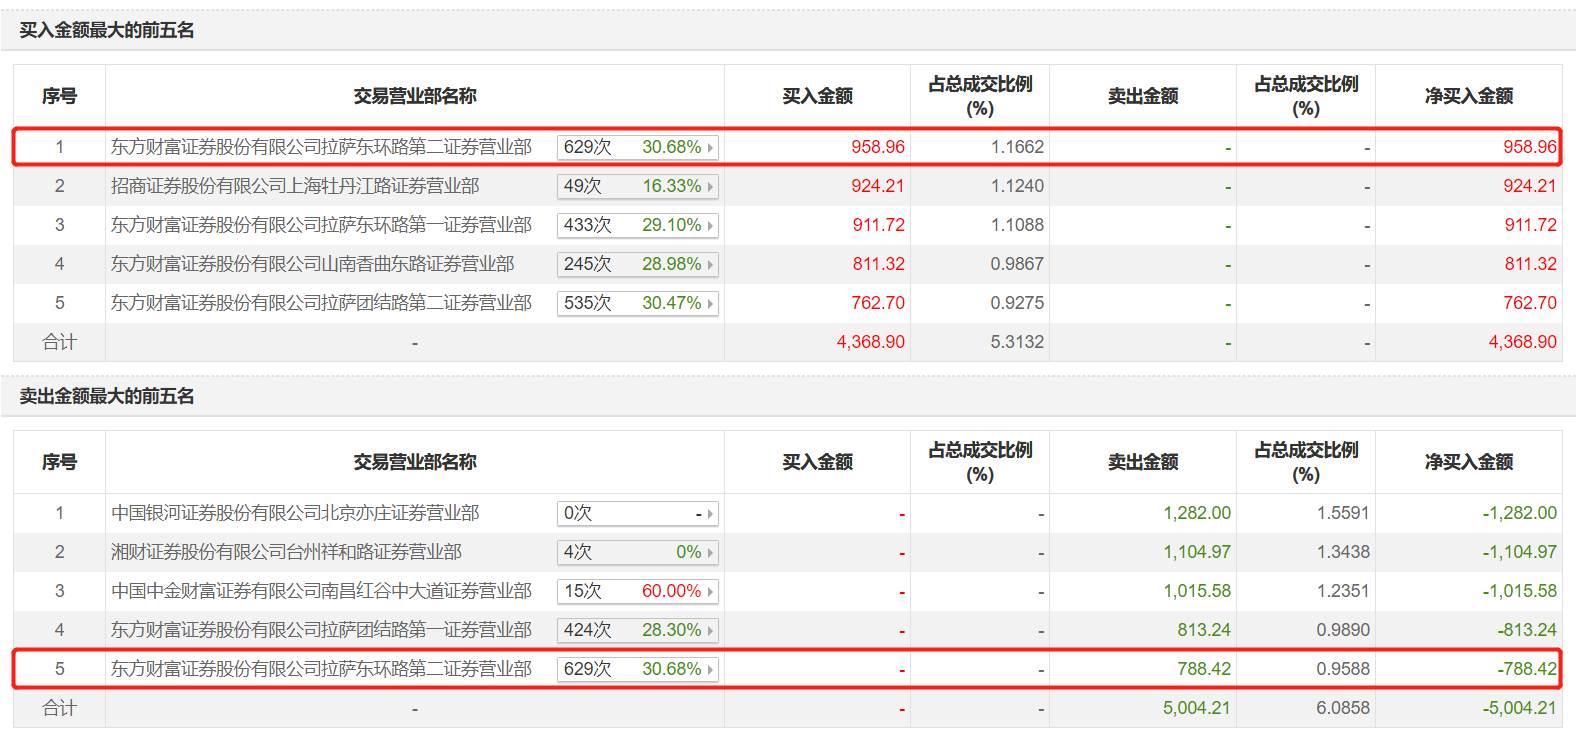Click buy amount 911.72 in row 3
1576x737 pixels.
click(x=878, y=225)
